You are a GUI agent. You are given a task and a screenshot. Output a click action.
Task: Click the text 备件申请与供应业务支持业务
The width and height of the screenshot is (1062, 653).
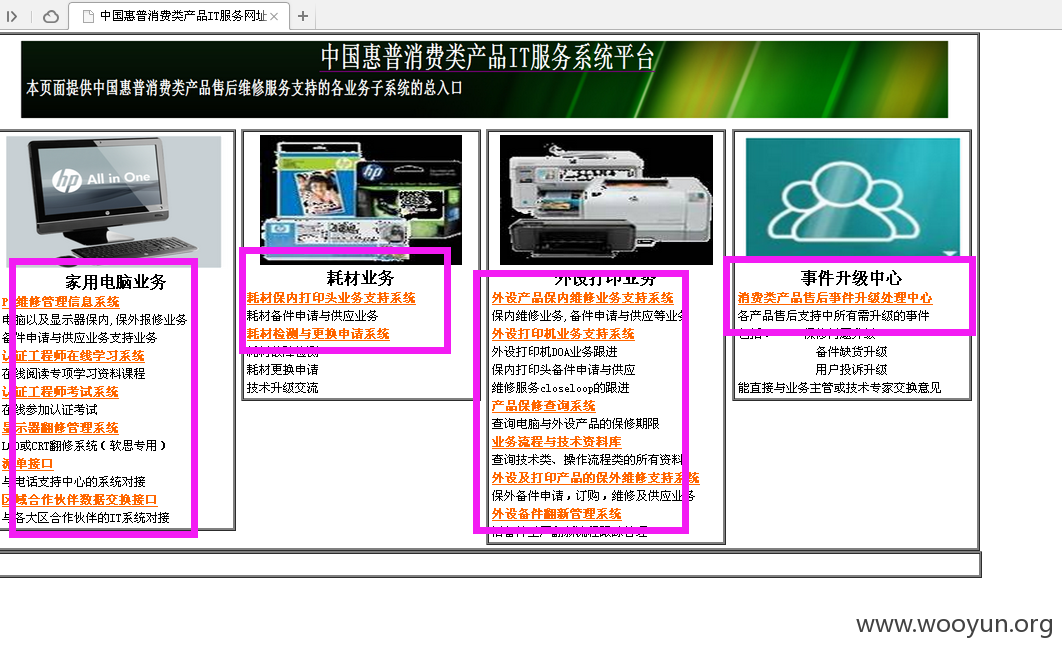pyautogui.click(x=79, y=338)
